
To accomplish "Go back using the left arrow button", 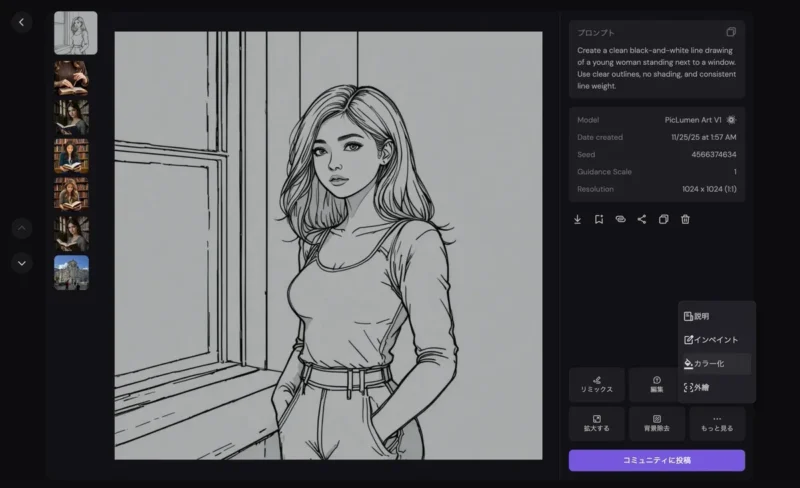I will click(22, 22).
